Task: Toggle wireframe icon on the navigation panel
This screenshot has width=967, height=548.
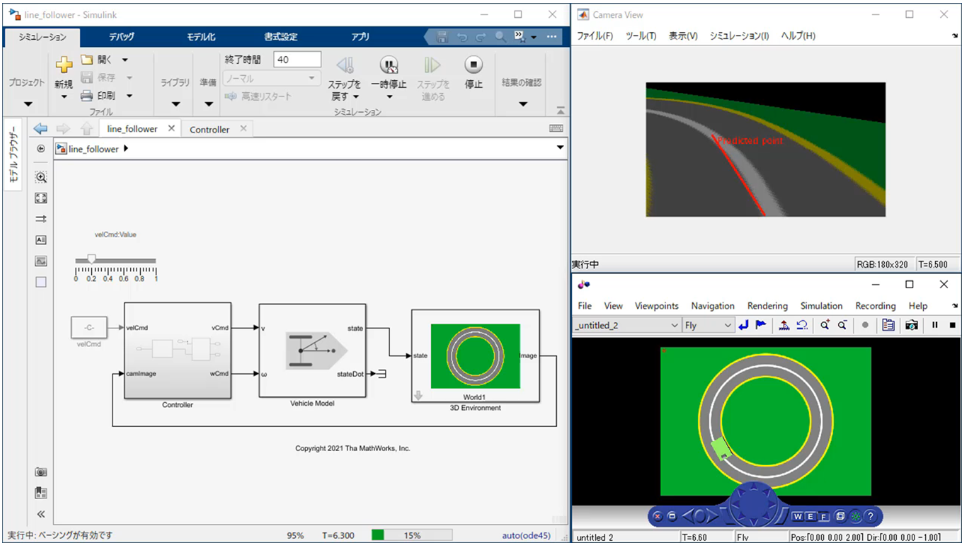Action: tap(840, 517)
